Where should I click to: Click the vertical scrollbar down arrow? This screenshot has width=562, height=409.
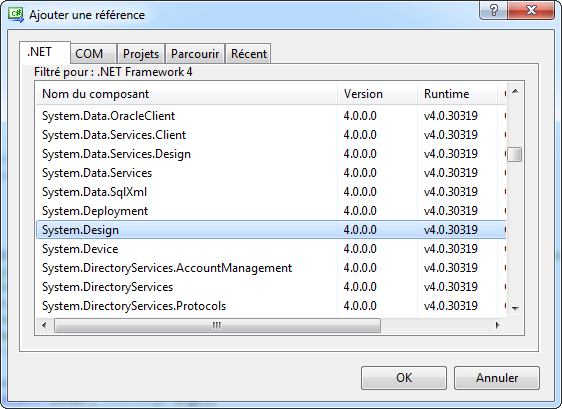click(515, 308)
